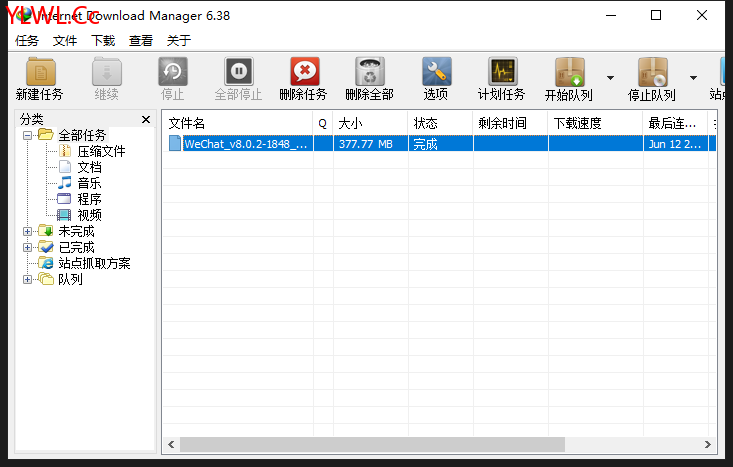Select the 视频 category
The height and width of the screenshot is (467, 733).
[89, 215]
